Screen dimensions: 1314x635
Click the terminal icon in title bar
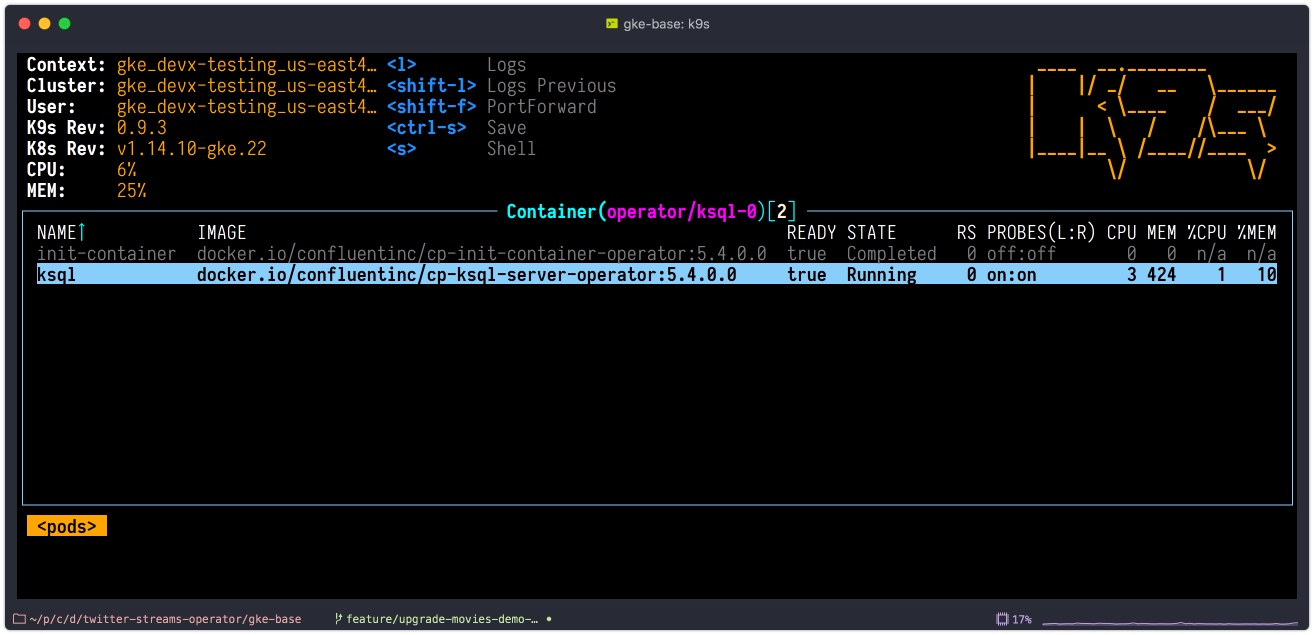(611, 23)
